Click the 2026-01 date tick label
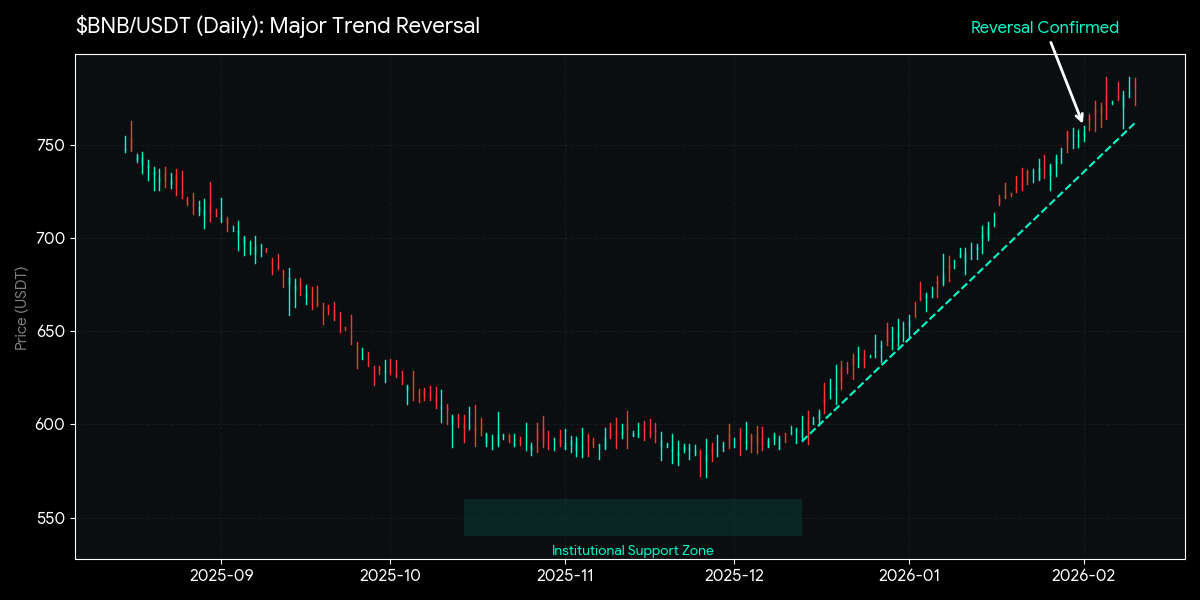Screen dimensions: 1200x600 click(909, 576)
